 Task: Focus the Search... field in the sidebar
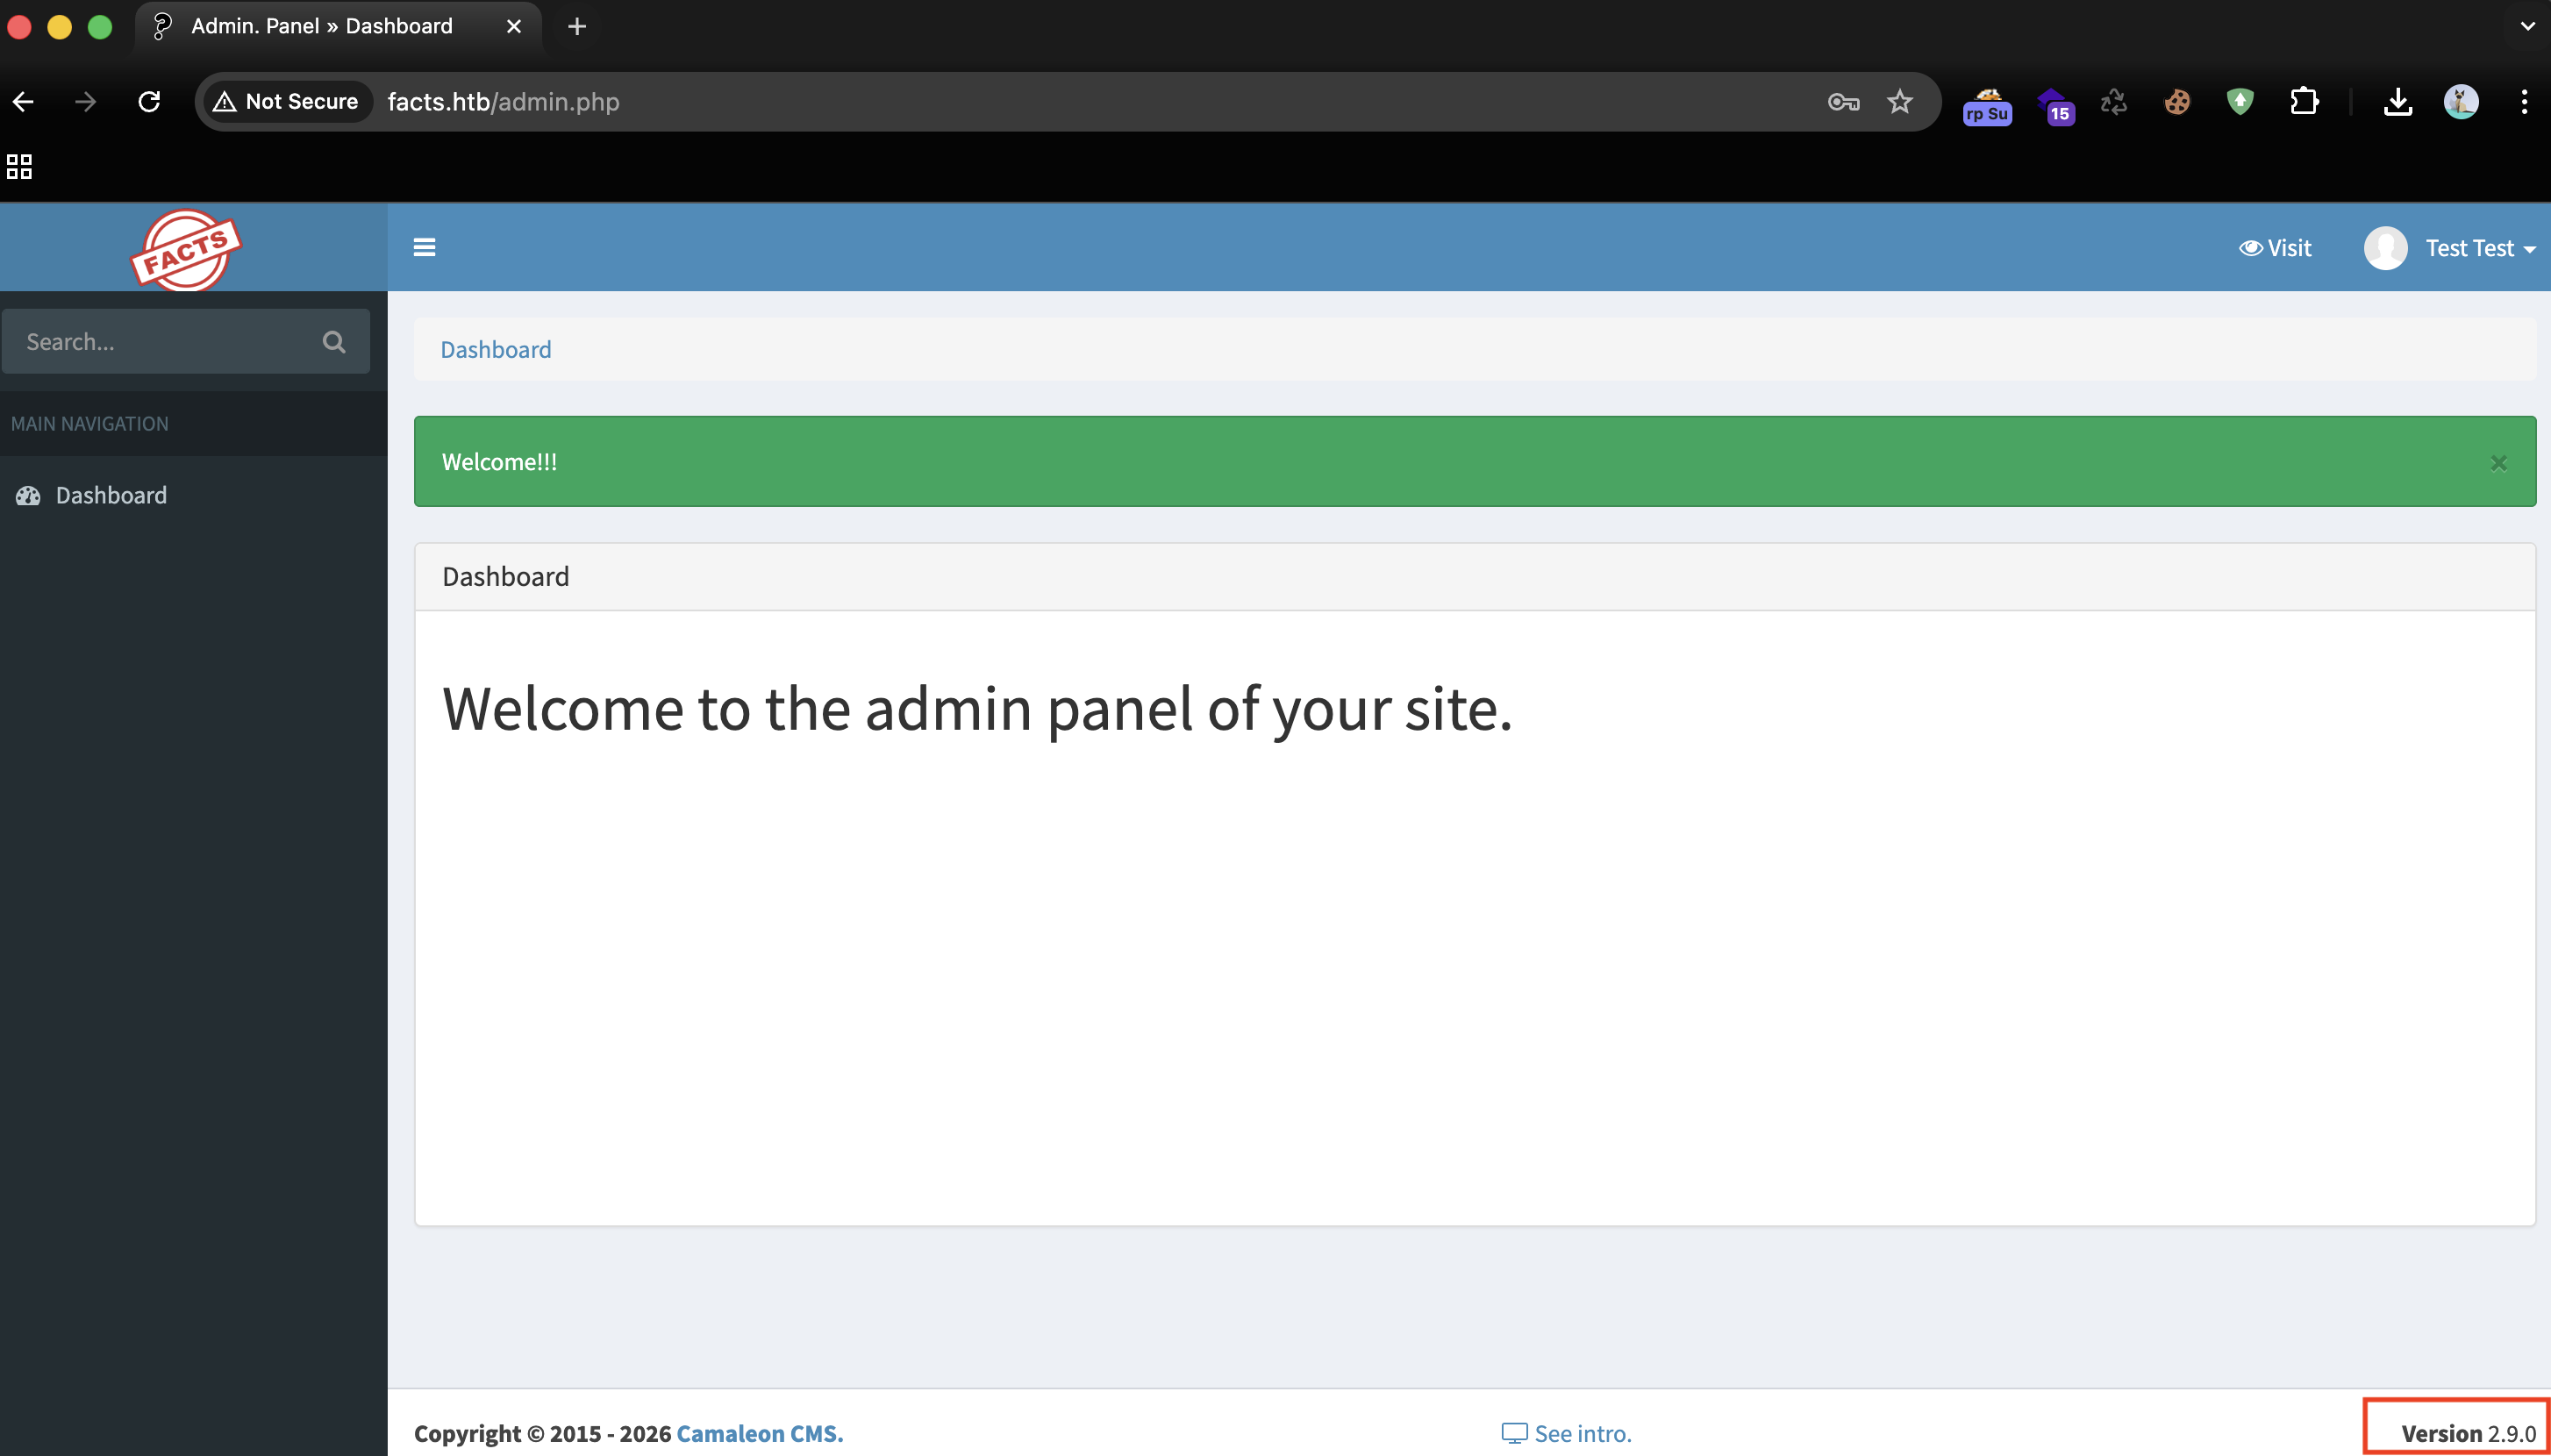pos(186,341)
